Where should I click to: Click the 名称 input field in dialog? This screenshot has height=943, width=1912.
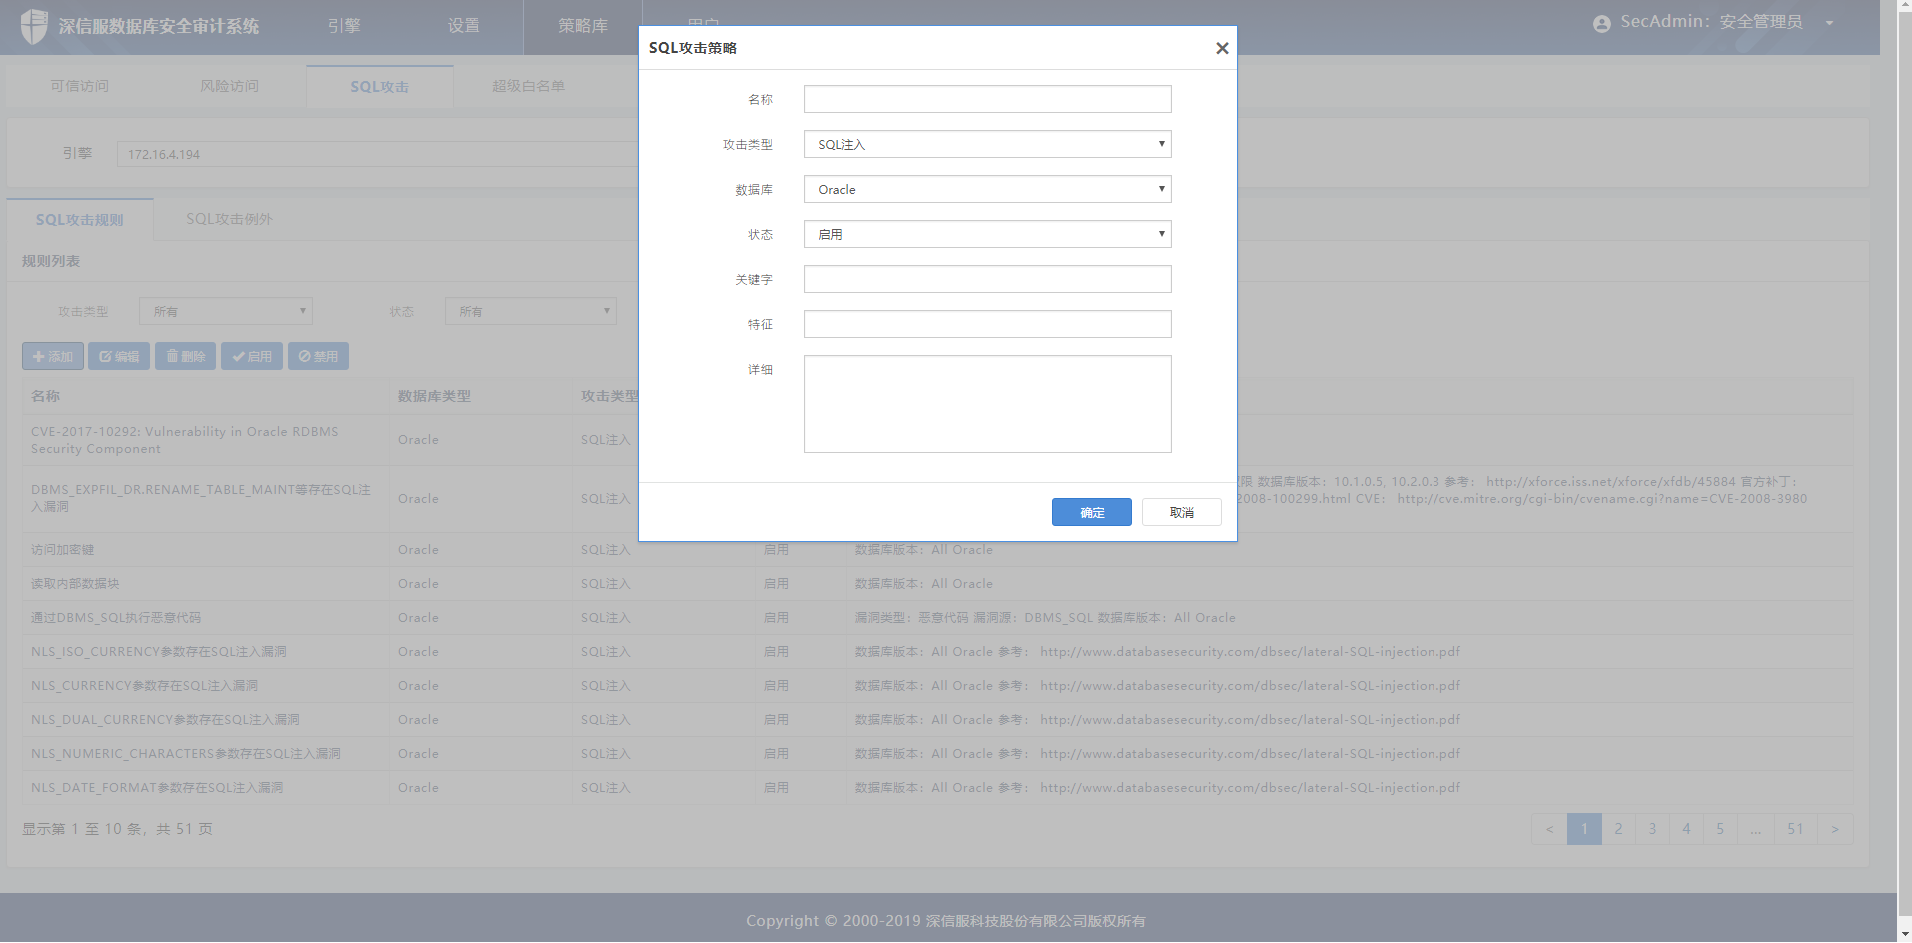tap(987, 99)
